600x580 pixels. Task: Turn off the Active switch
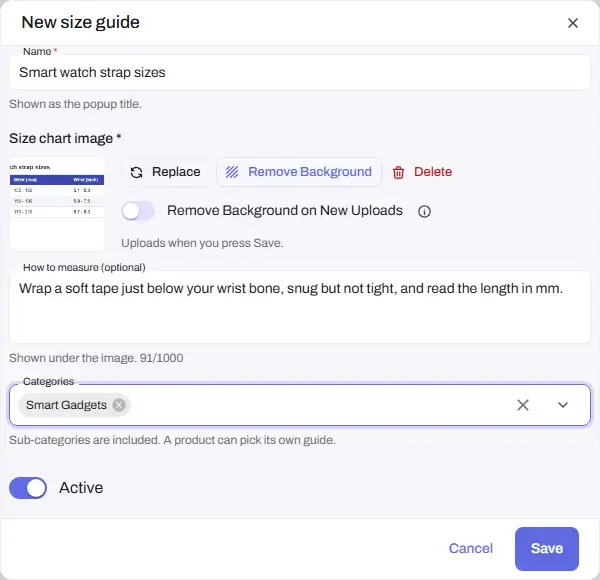28,488
